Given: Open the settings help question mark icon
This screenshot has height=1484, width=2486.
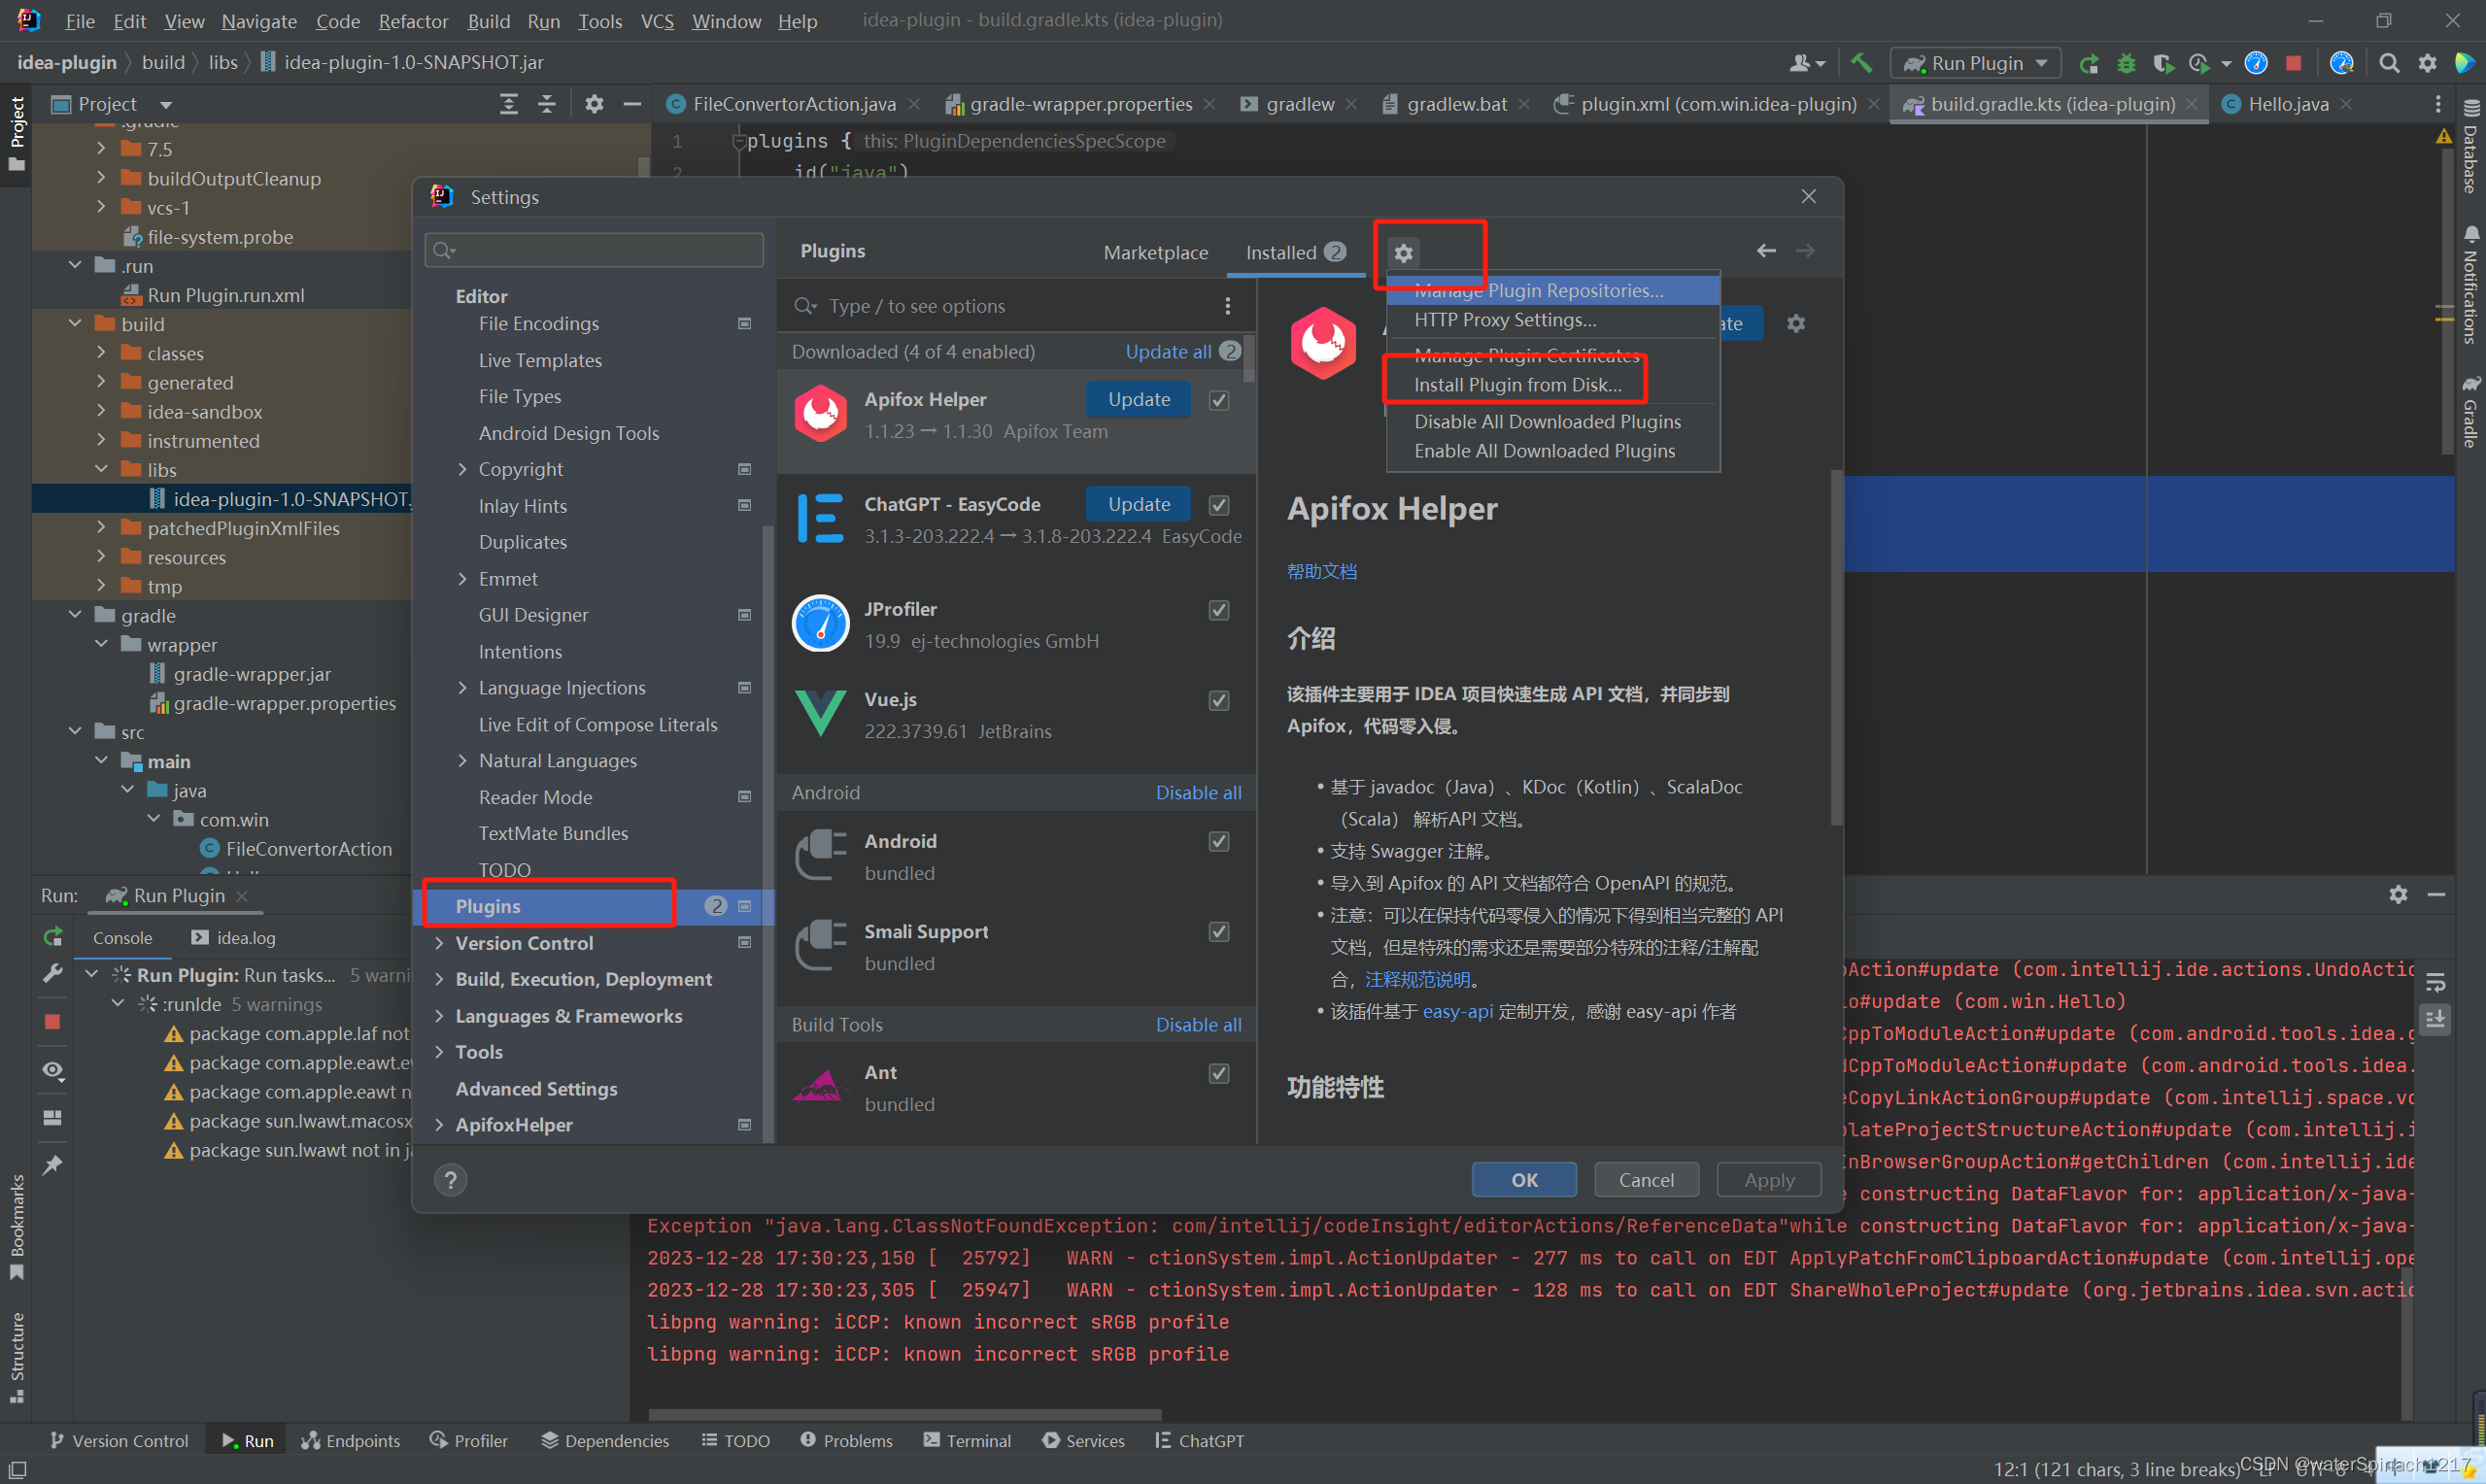Looking at the screenshot, I should click(450, 1180).
